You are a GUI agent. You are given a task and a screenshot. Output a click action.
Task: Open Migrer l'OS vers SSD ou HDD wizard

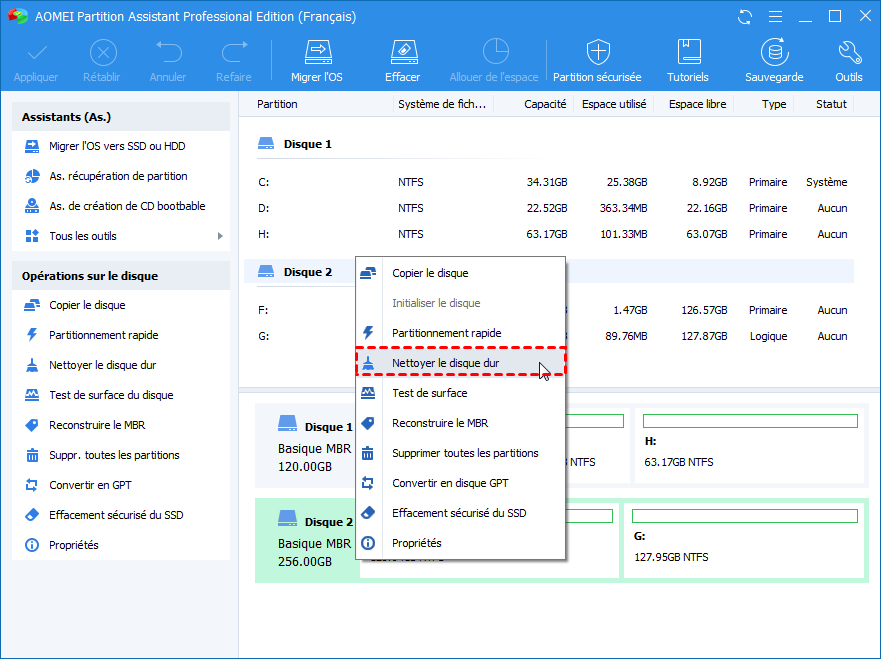[117, 146]
